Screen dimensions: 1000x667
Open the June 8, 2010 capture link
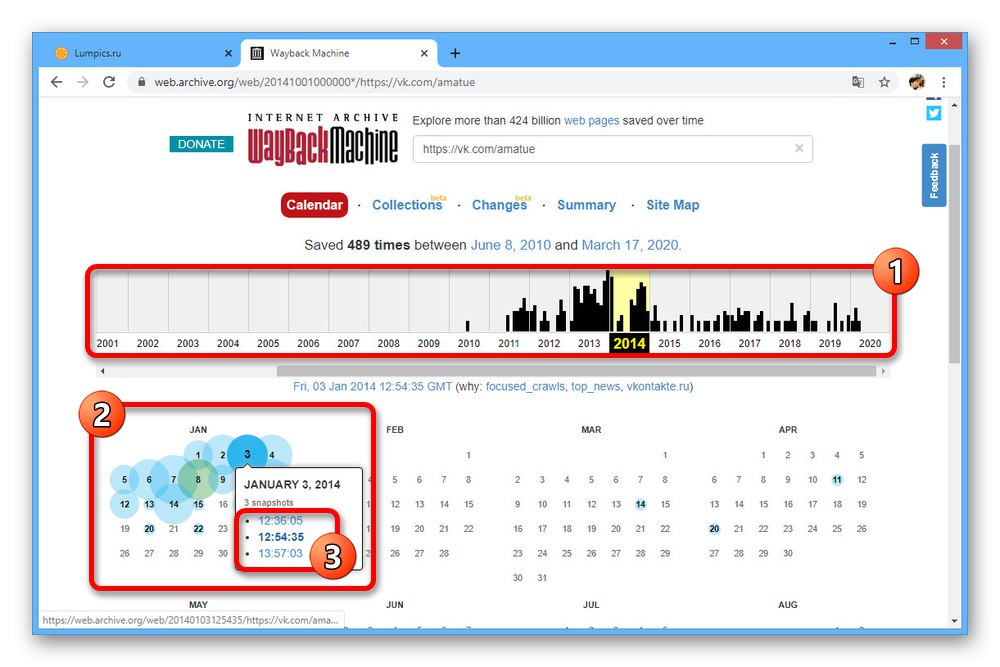511,245
